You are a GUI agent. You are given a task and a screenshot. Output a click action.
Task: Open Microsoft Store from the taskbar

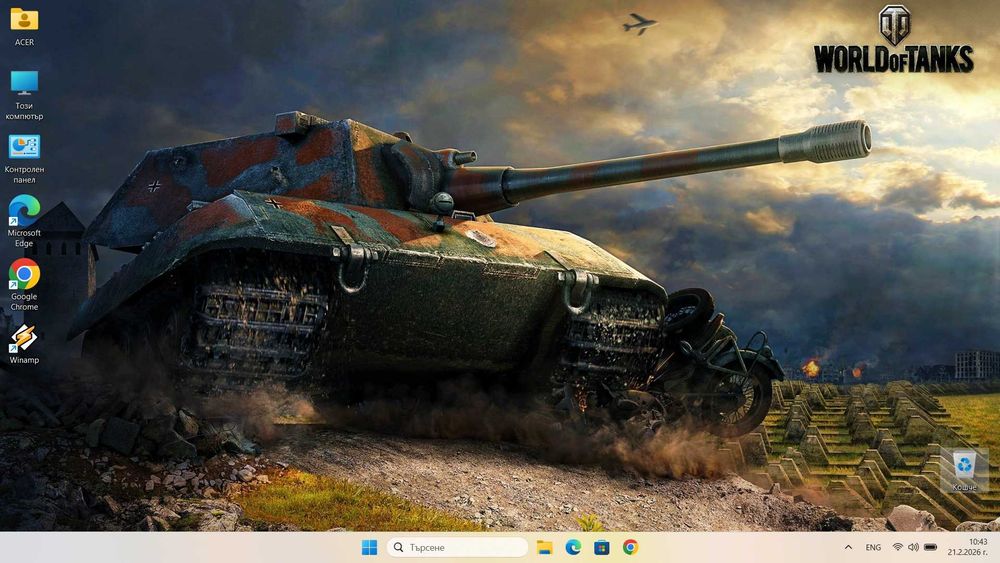[601, 547]
